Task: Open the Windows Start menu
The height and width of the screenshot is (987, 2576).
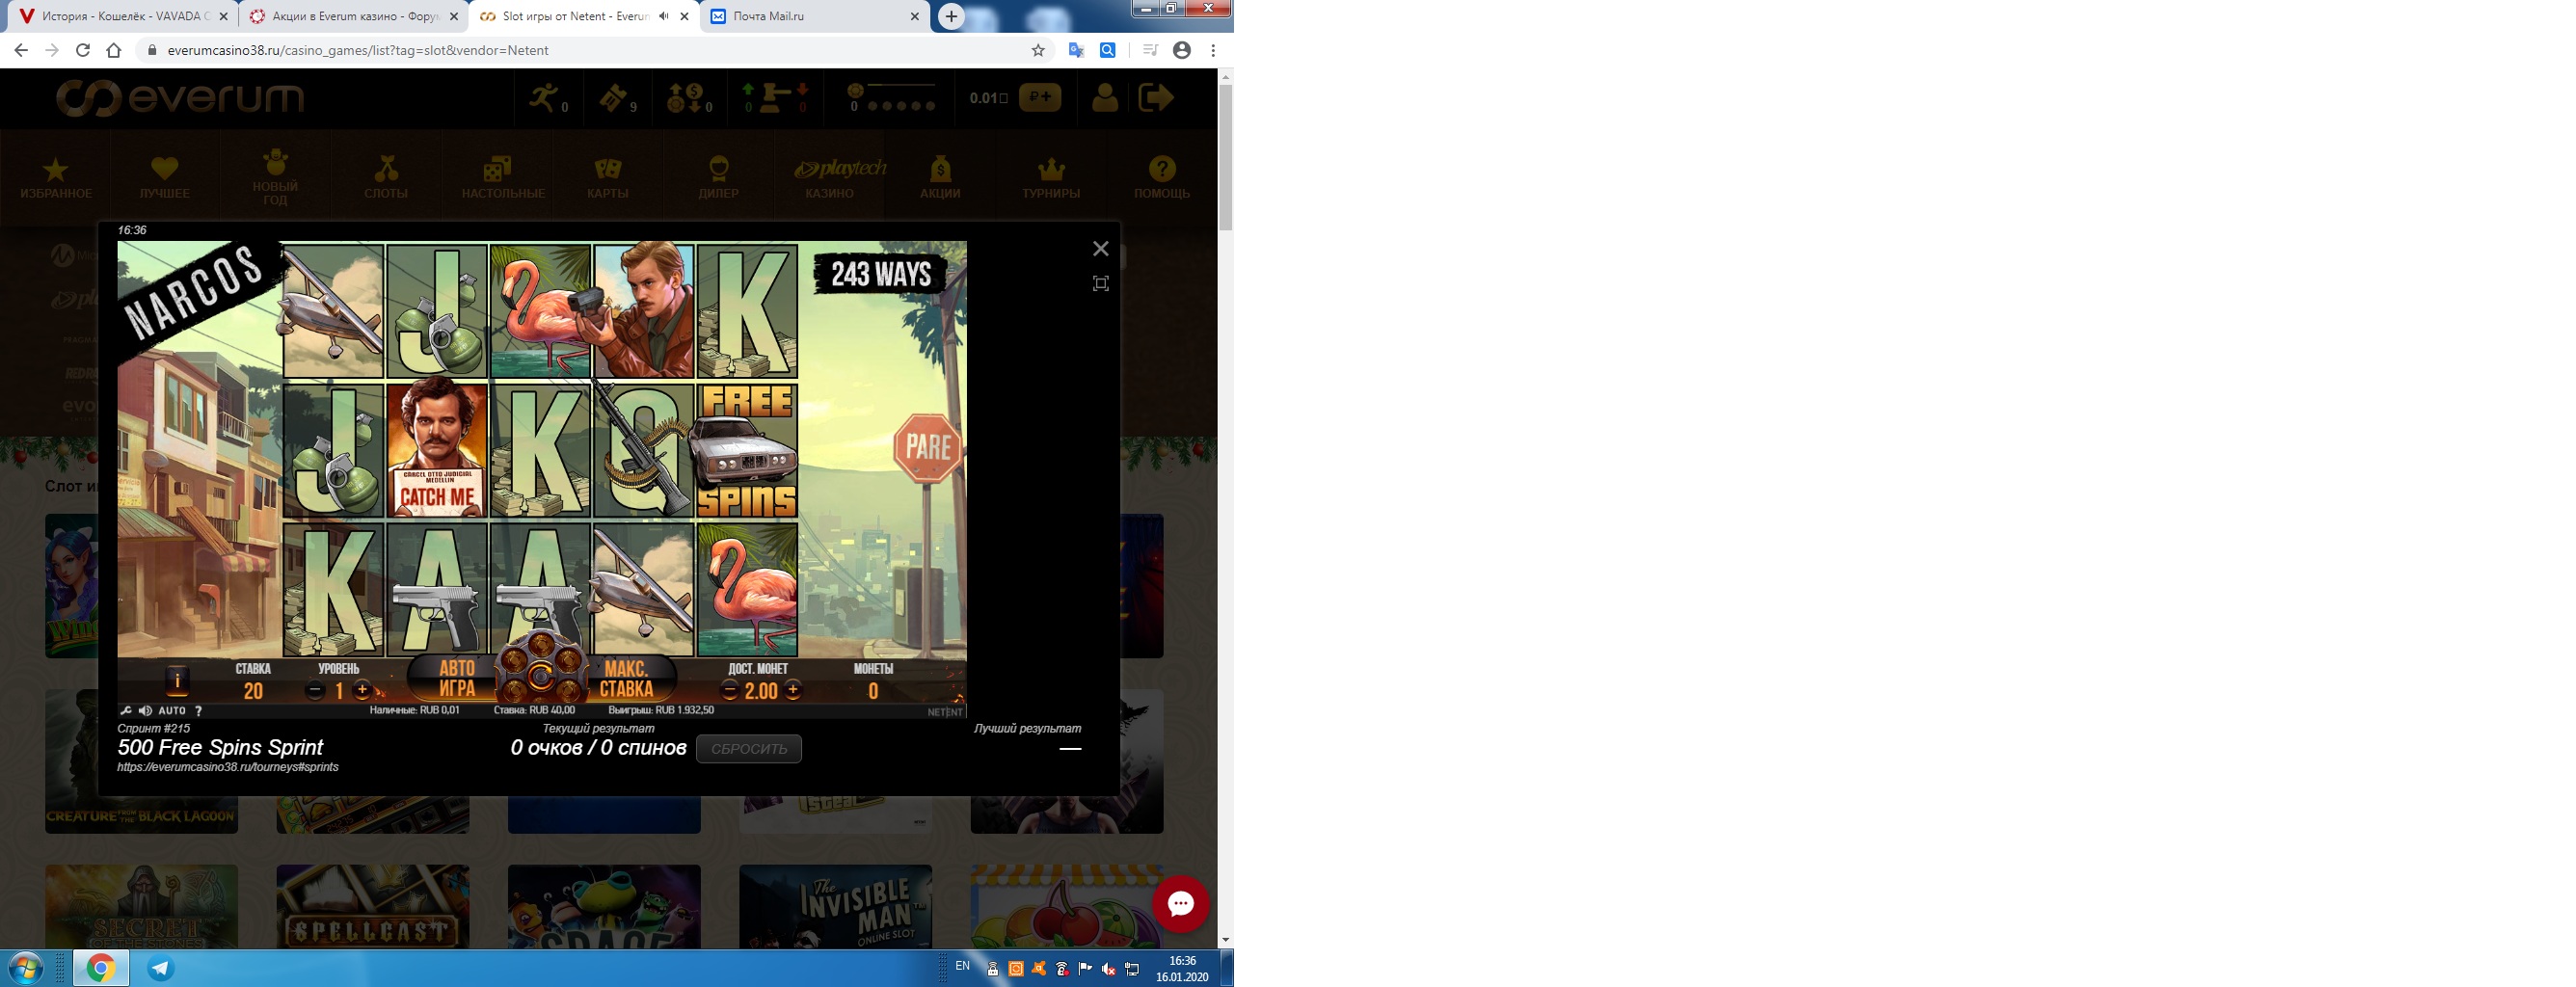Action: pyautogui.click(x=26, y=968)
